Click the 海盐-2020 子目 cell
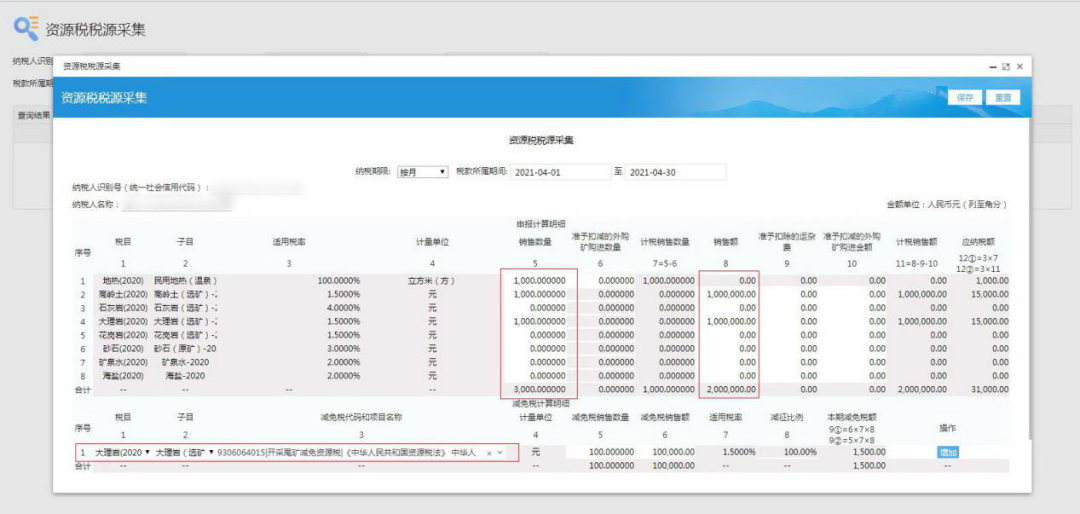Viewport: 1080px width, 514px height. coord(185,376)
